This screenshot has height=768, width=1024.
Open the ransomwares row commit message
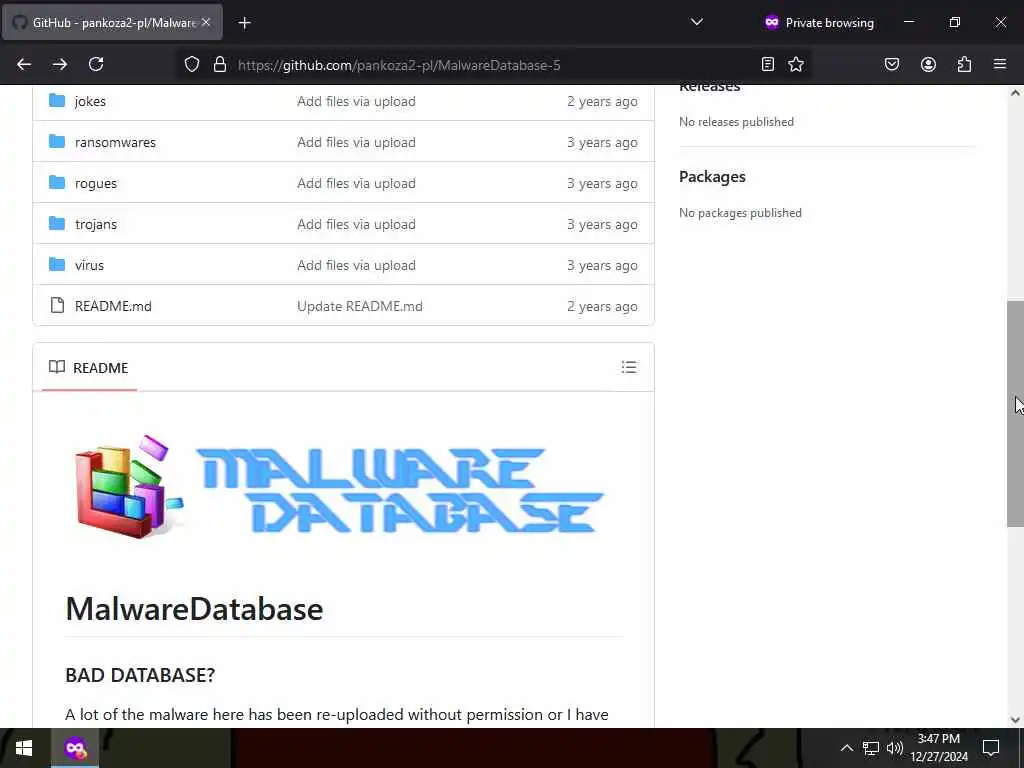pos(356,142)
